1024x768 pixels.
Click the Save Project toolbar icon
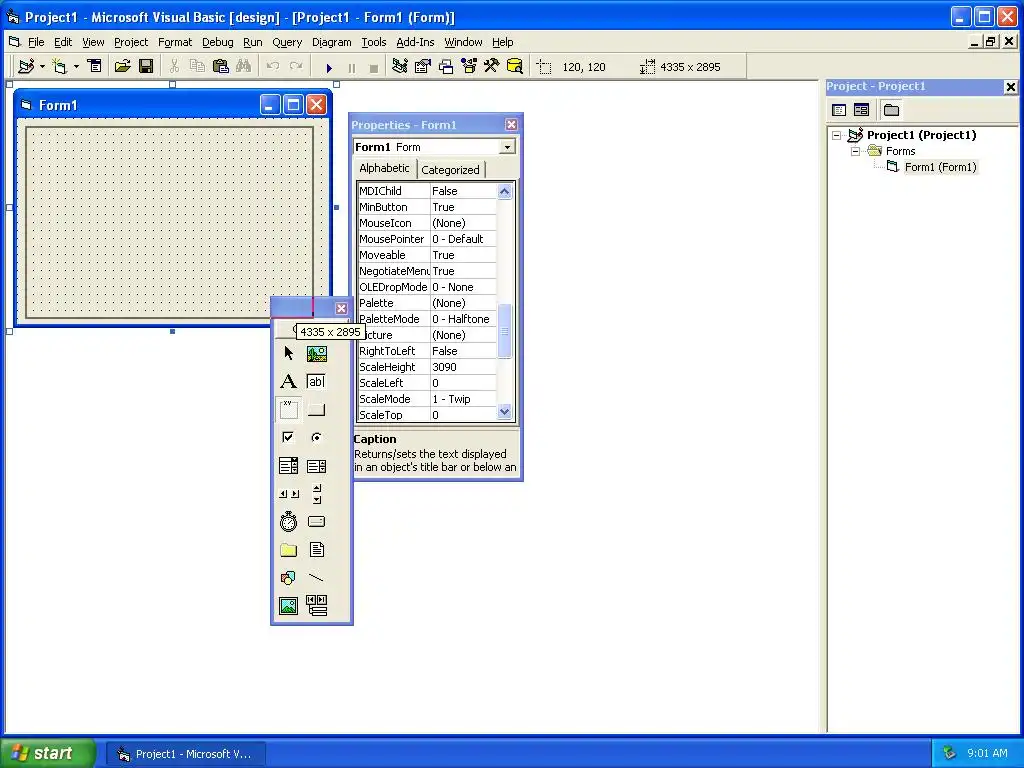click(146, 67)
